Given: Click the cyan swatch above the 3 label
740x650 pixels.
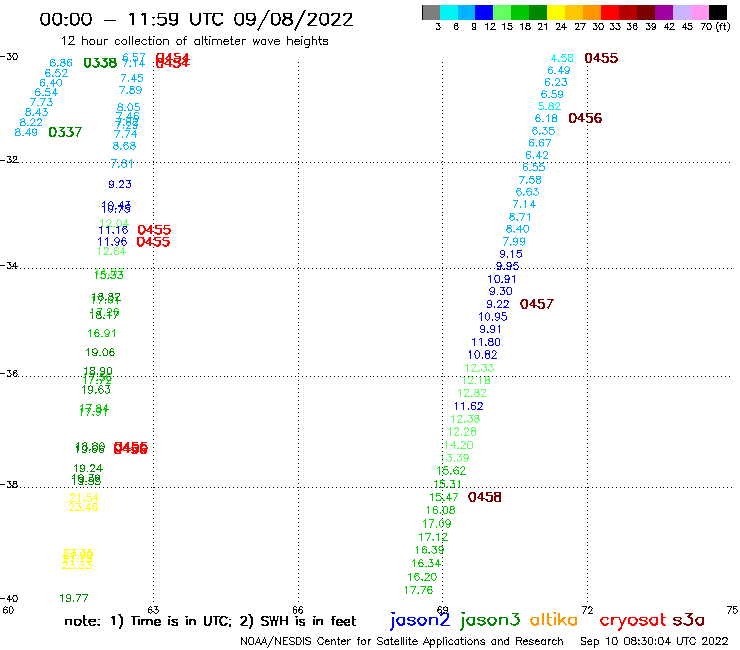Looking at the screenshot, I should click(x=448, y=12).
